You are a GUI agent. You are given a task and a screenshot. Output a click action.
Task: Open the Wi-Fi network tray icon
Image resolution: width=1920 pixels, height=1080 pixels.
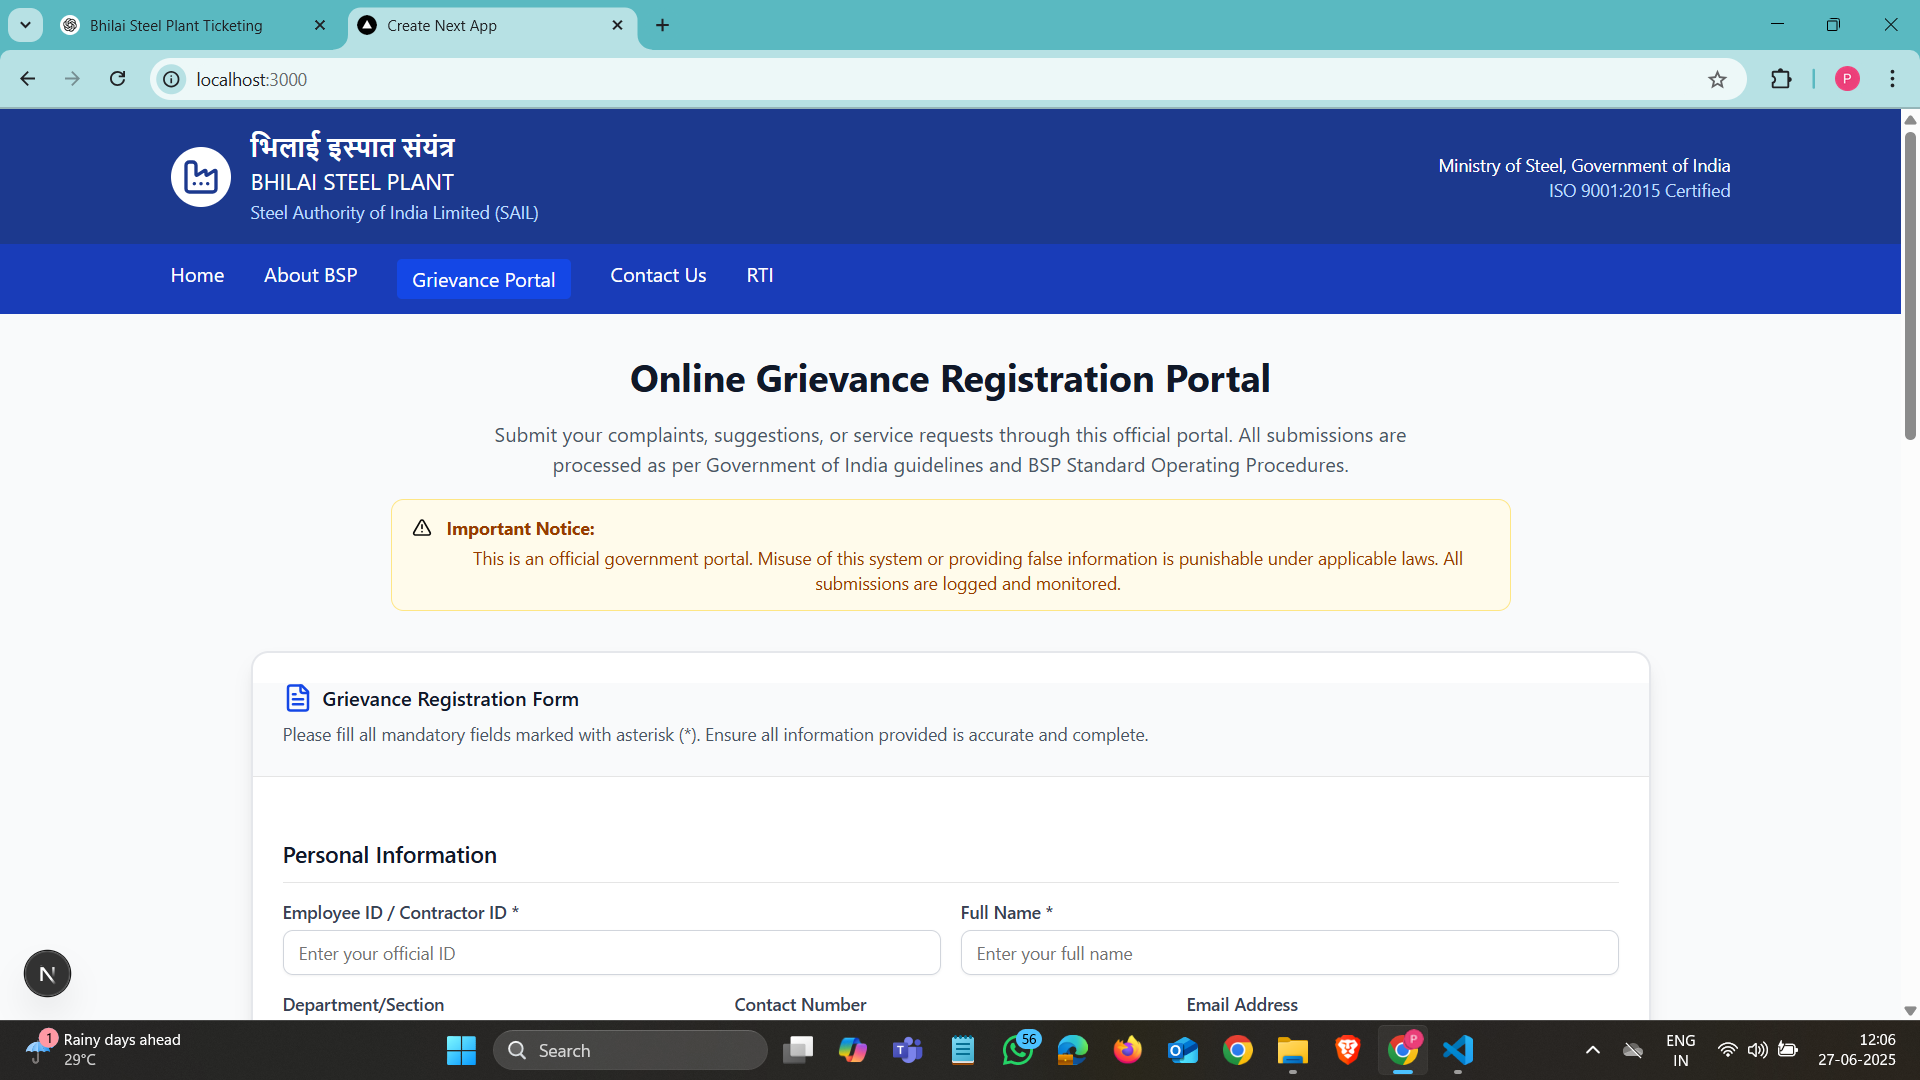point(1727,1050)
